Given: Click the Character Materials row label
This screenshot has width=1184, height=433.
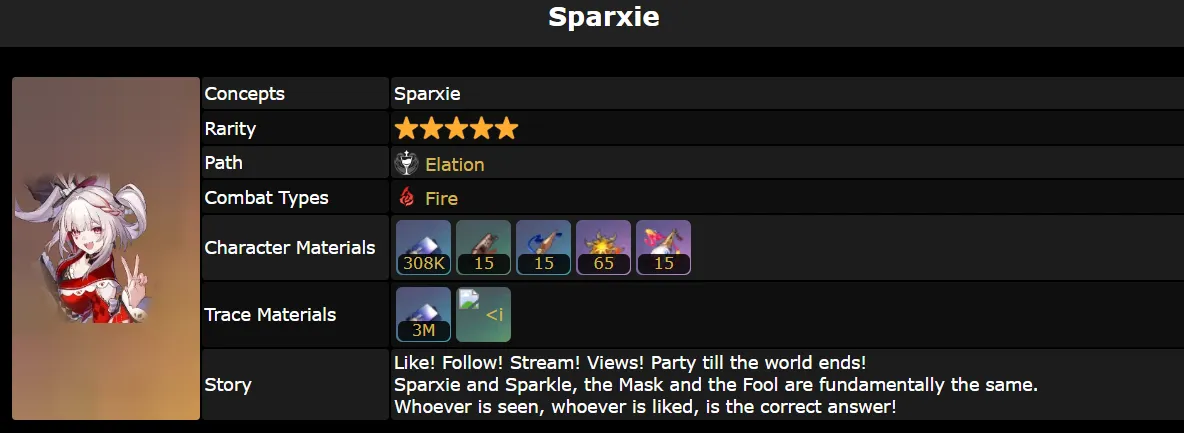Looking at the screenshot, I should tap(290, 248).
